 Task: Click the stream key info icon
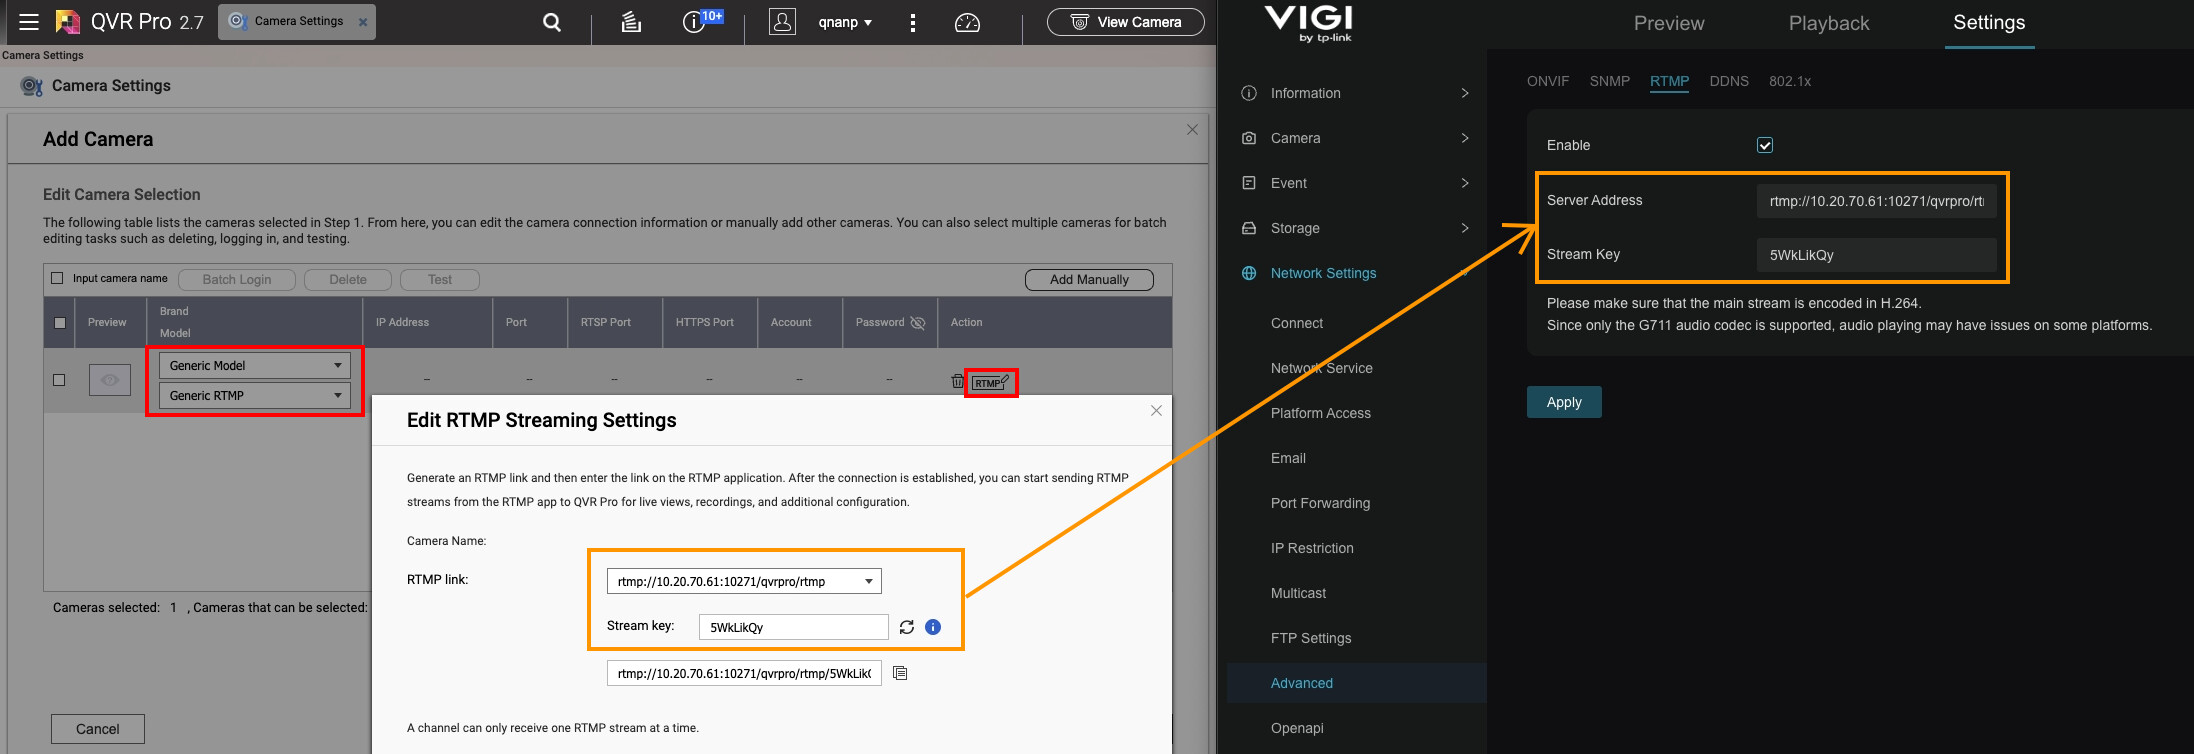(x=933, y=627)
